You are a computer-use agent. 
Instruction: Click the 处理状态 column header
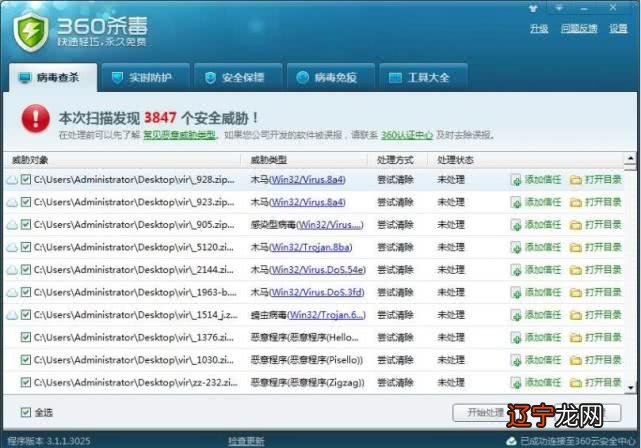click(x=455, y=160)
